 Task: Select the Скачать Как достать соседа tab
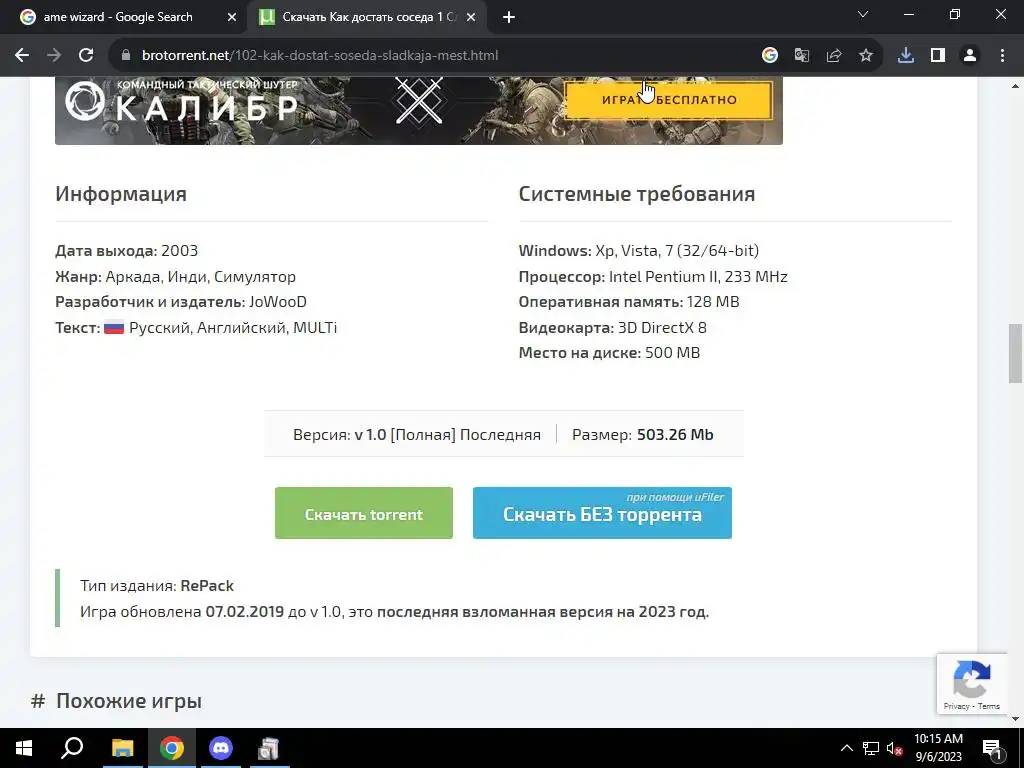(x=368, y=18)
